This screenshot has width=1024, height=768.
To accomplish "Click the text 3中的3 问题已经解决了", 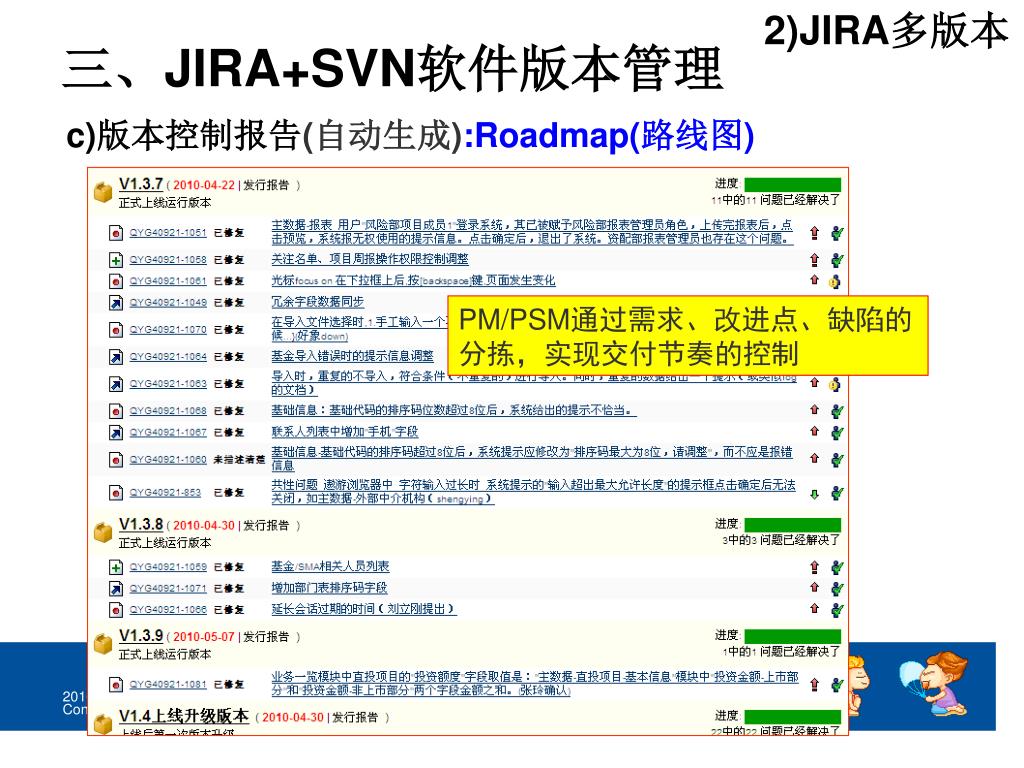I will 781,540.
